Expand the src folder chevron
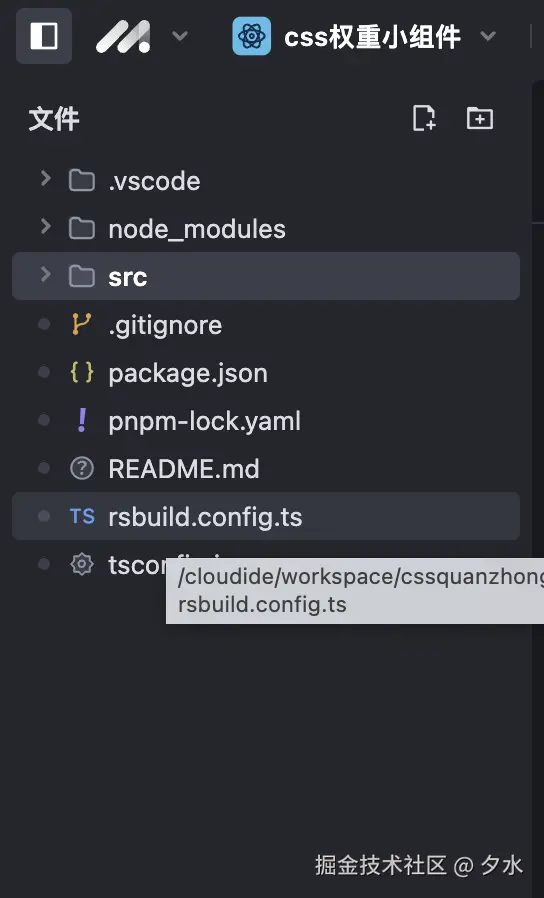 pos(45,275)
